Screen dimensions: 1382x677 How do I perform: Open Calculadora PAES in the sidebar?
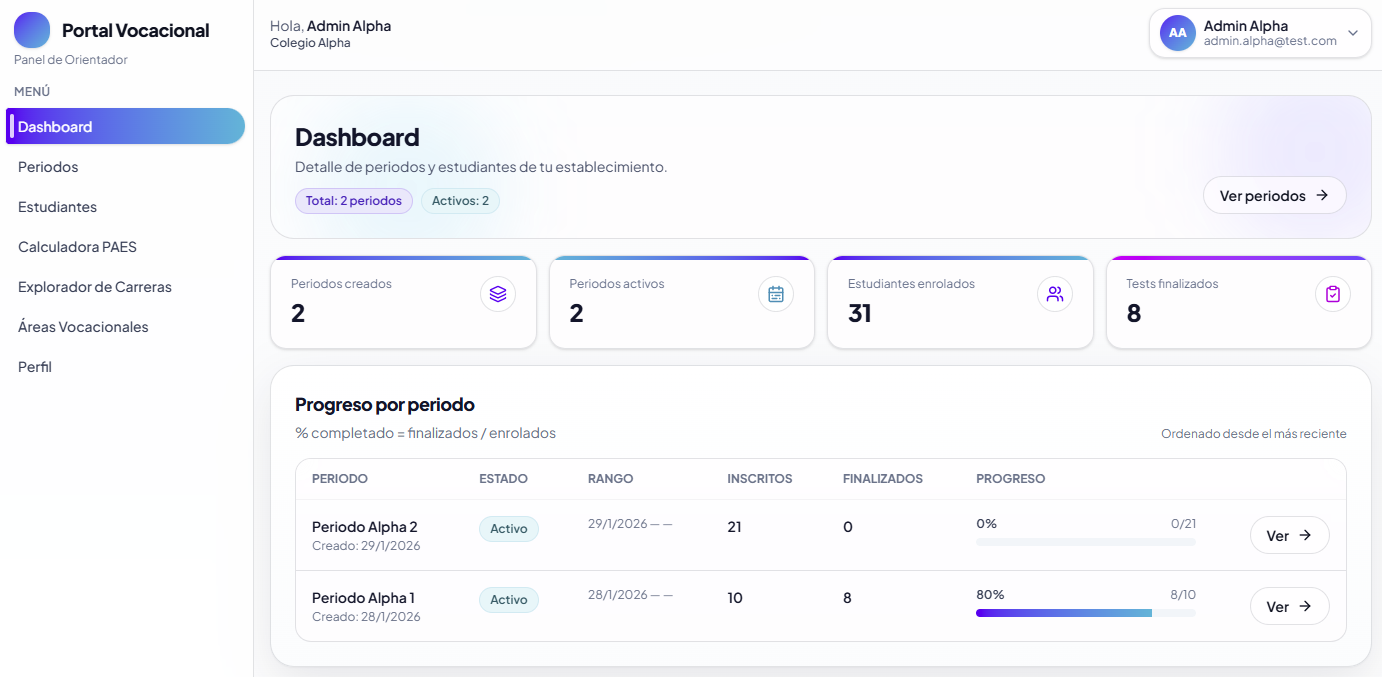tap(76, 247)
